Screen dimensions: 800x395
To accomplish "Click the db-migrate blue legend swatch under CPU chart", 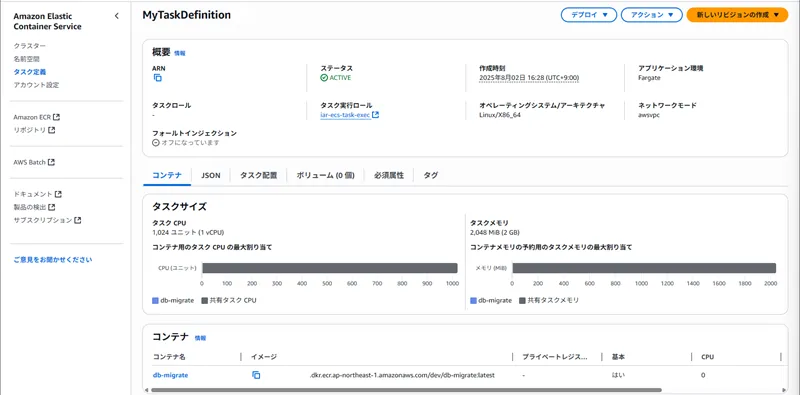I will tap(156, 301).
